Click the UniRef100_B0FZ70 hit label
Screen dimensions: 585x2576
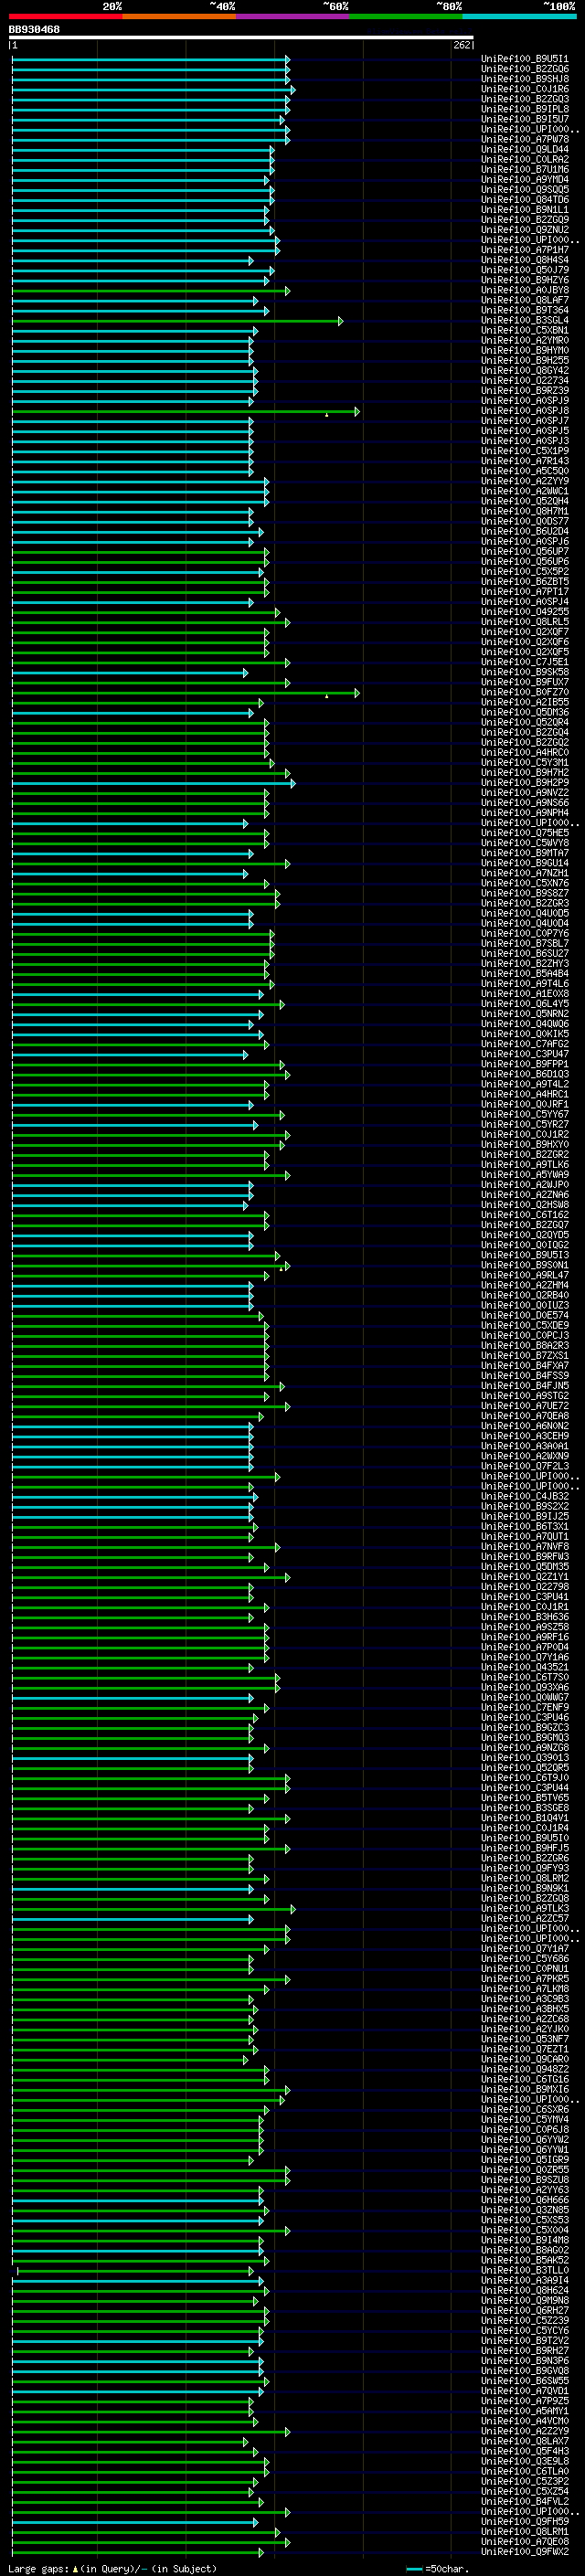pyautogui.click(x=524, y=692)
